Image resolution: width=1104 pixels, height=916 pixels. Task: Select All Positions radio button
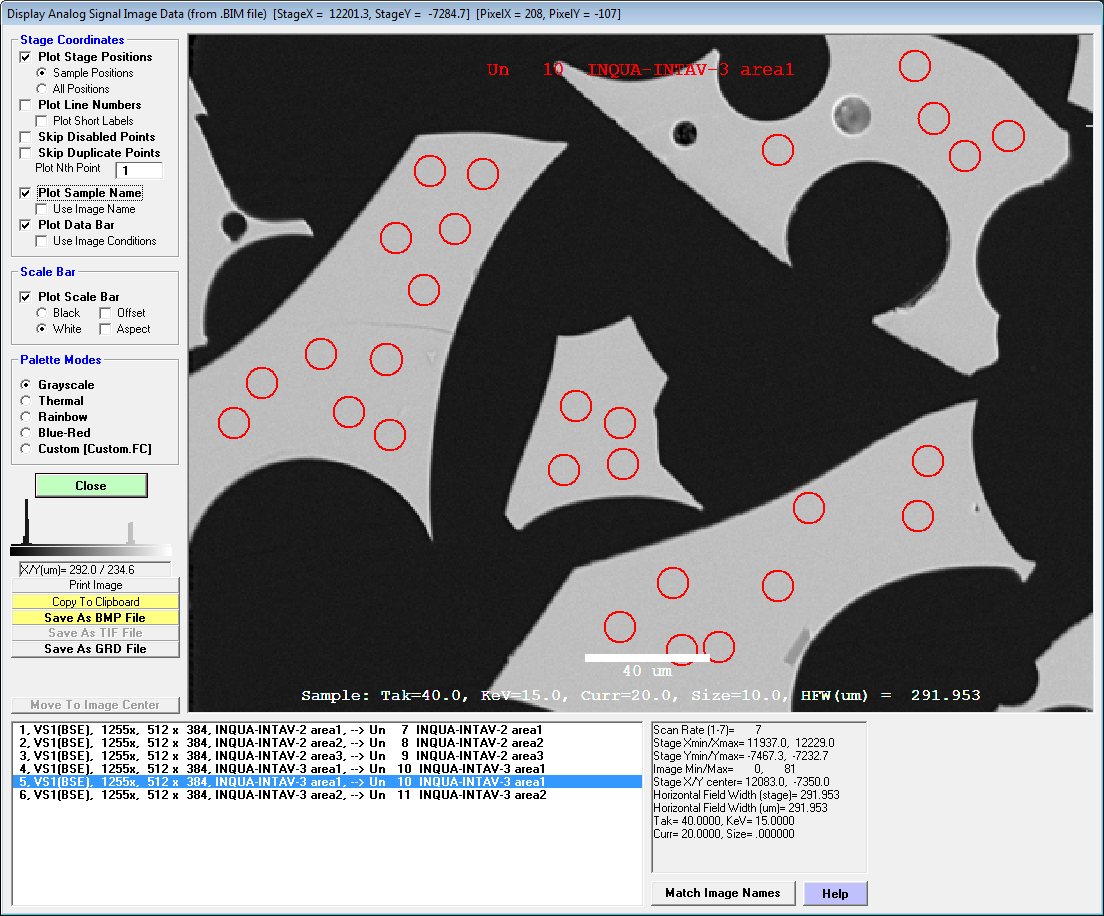(42, 89)
